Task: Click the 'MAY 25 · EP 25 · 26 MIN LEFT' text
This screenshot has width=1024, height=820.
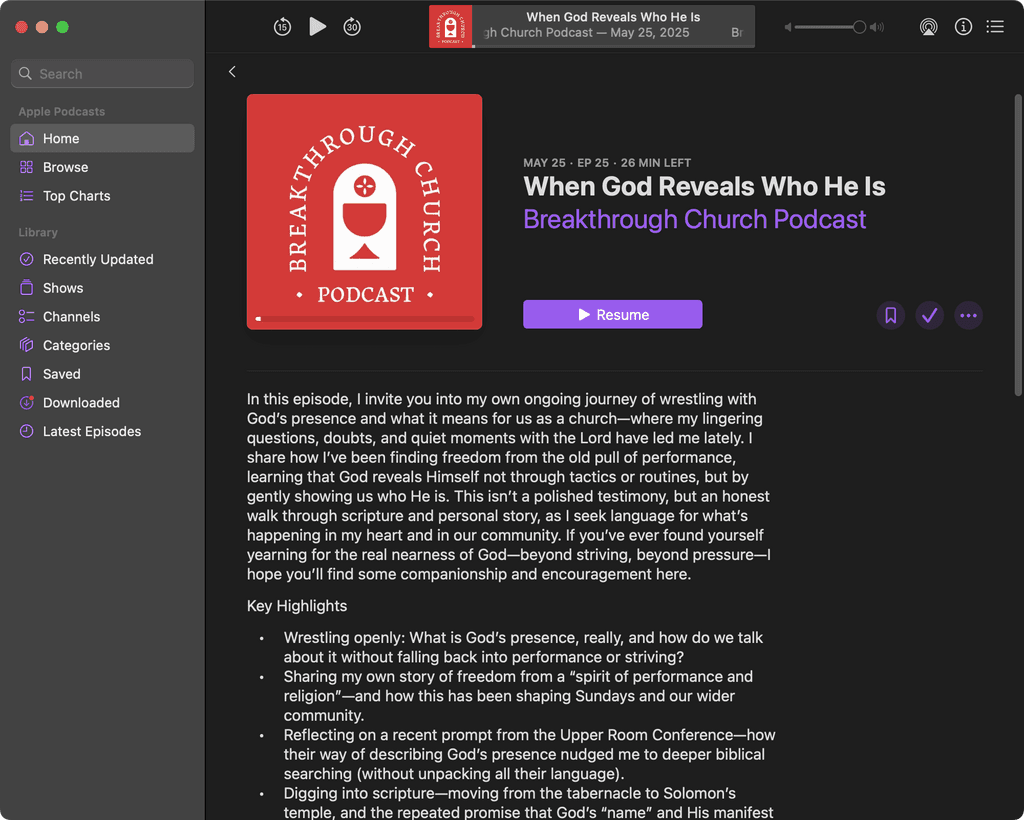Action: [x=607, y=163]
